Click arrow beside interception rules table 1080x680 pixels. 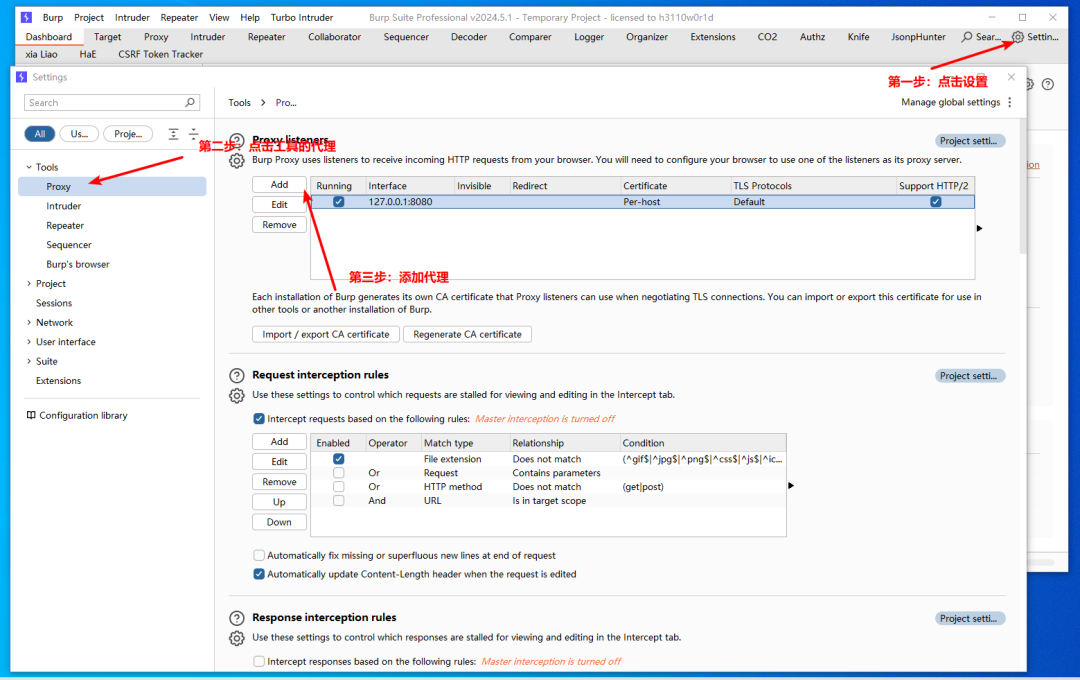(x=791, y=486)
